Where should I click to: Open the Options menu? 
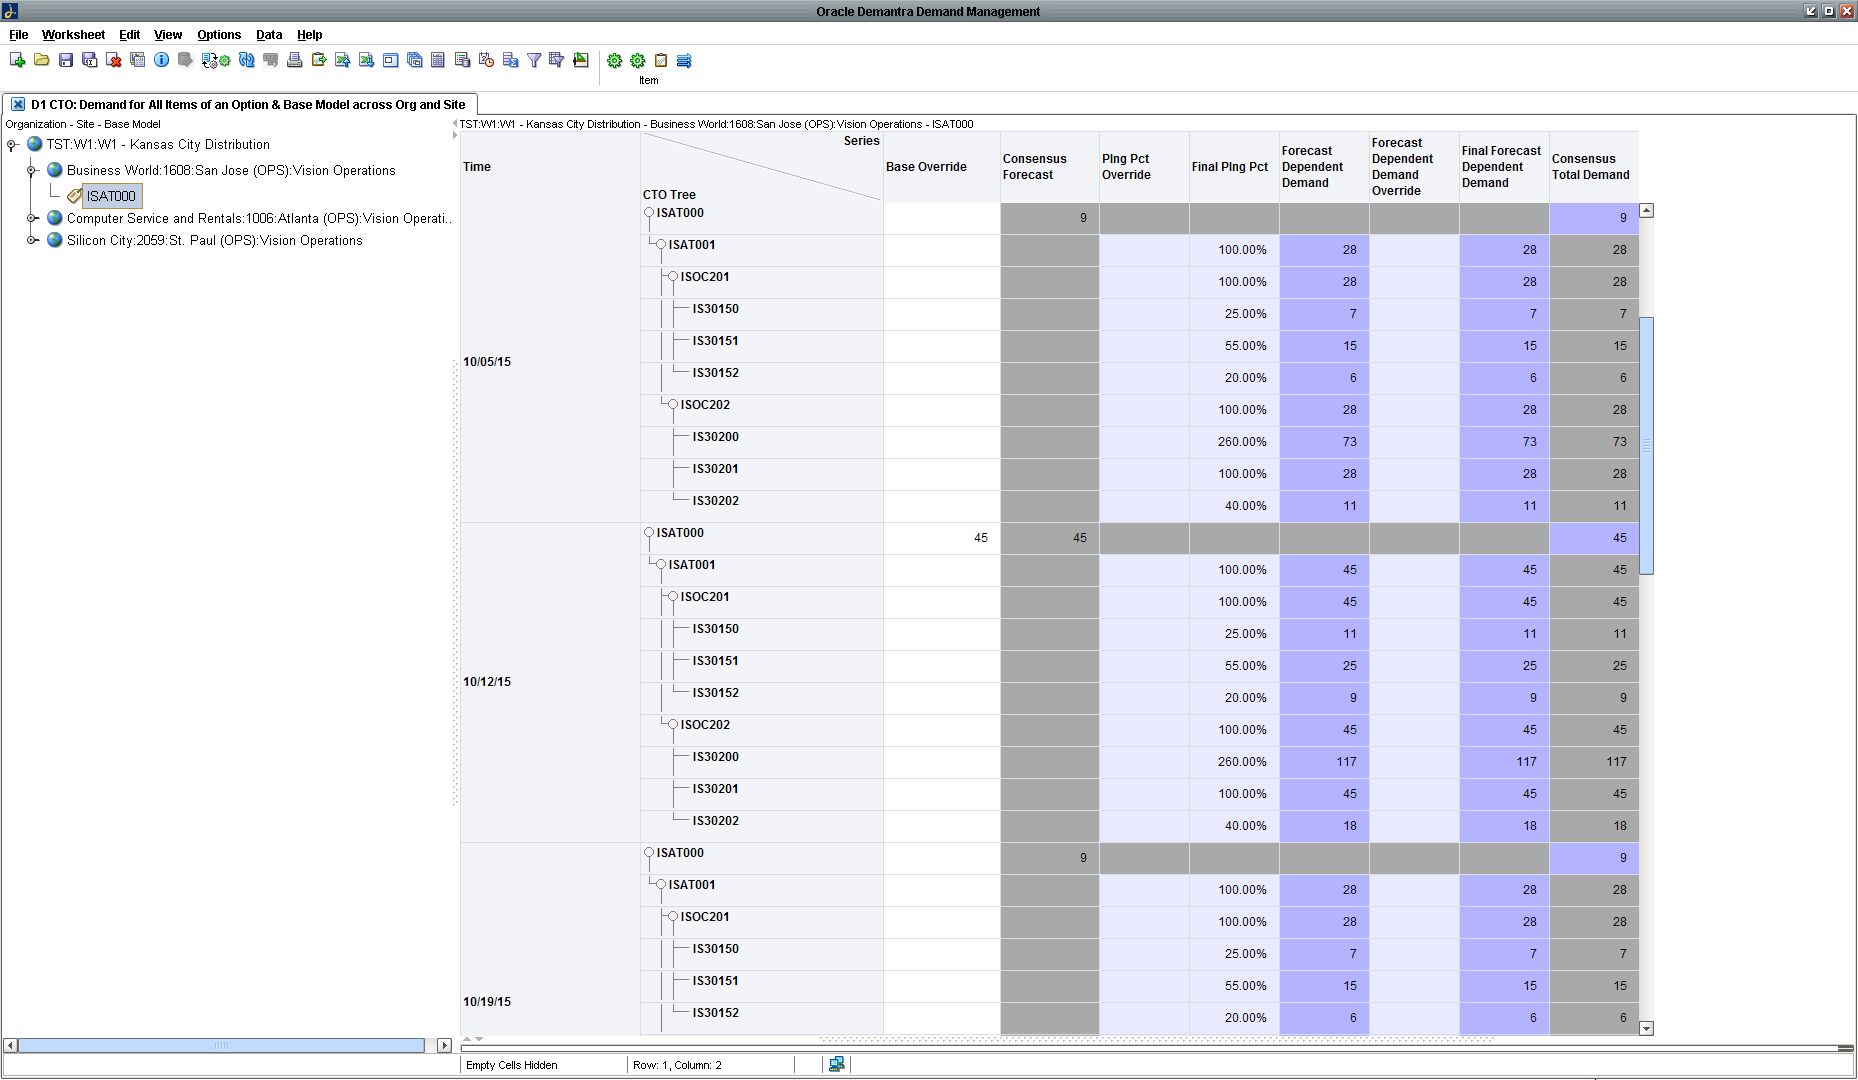219,34
